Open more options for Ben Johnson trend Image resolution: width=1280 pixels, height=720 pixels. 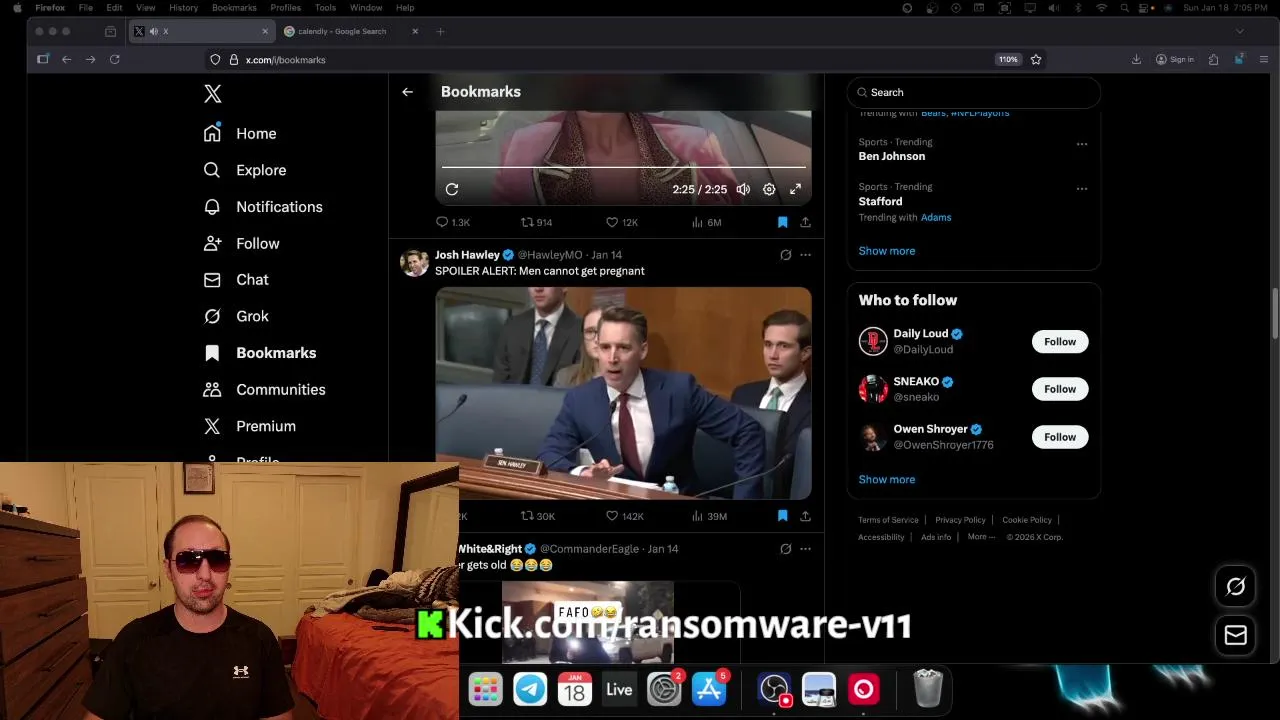click(x=1081, y=144)
